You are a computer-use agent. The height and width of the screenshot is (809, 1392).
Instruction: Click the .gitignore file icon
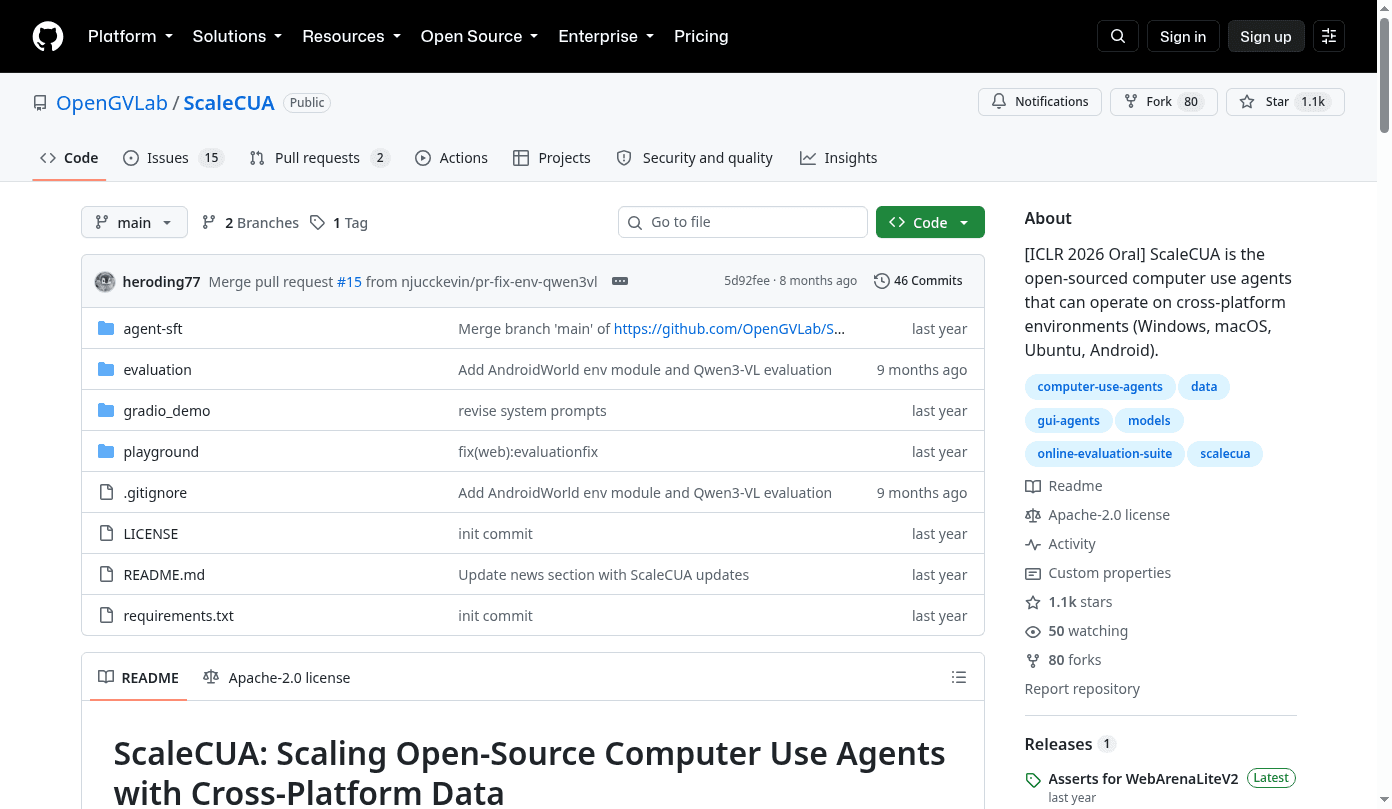(x=107, y=492)
